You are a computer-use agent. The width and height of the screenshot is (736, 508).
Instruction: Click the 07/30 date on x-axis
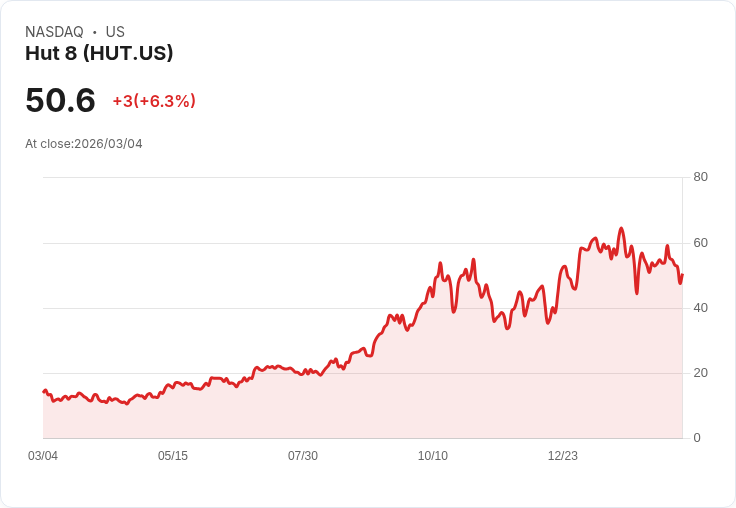[303, 455]
